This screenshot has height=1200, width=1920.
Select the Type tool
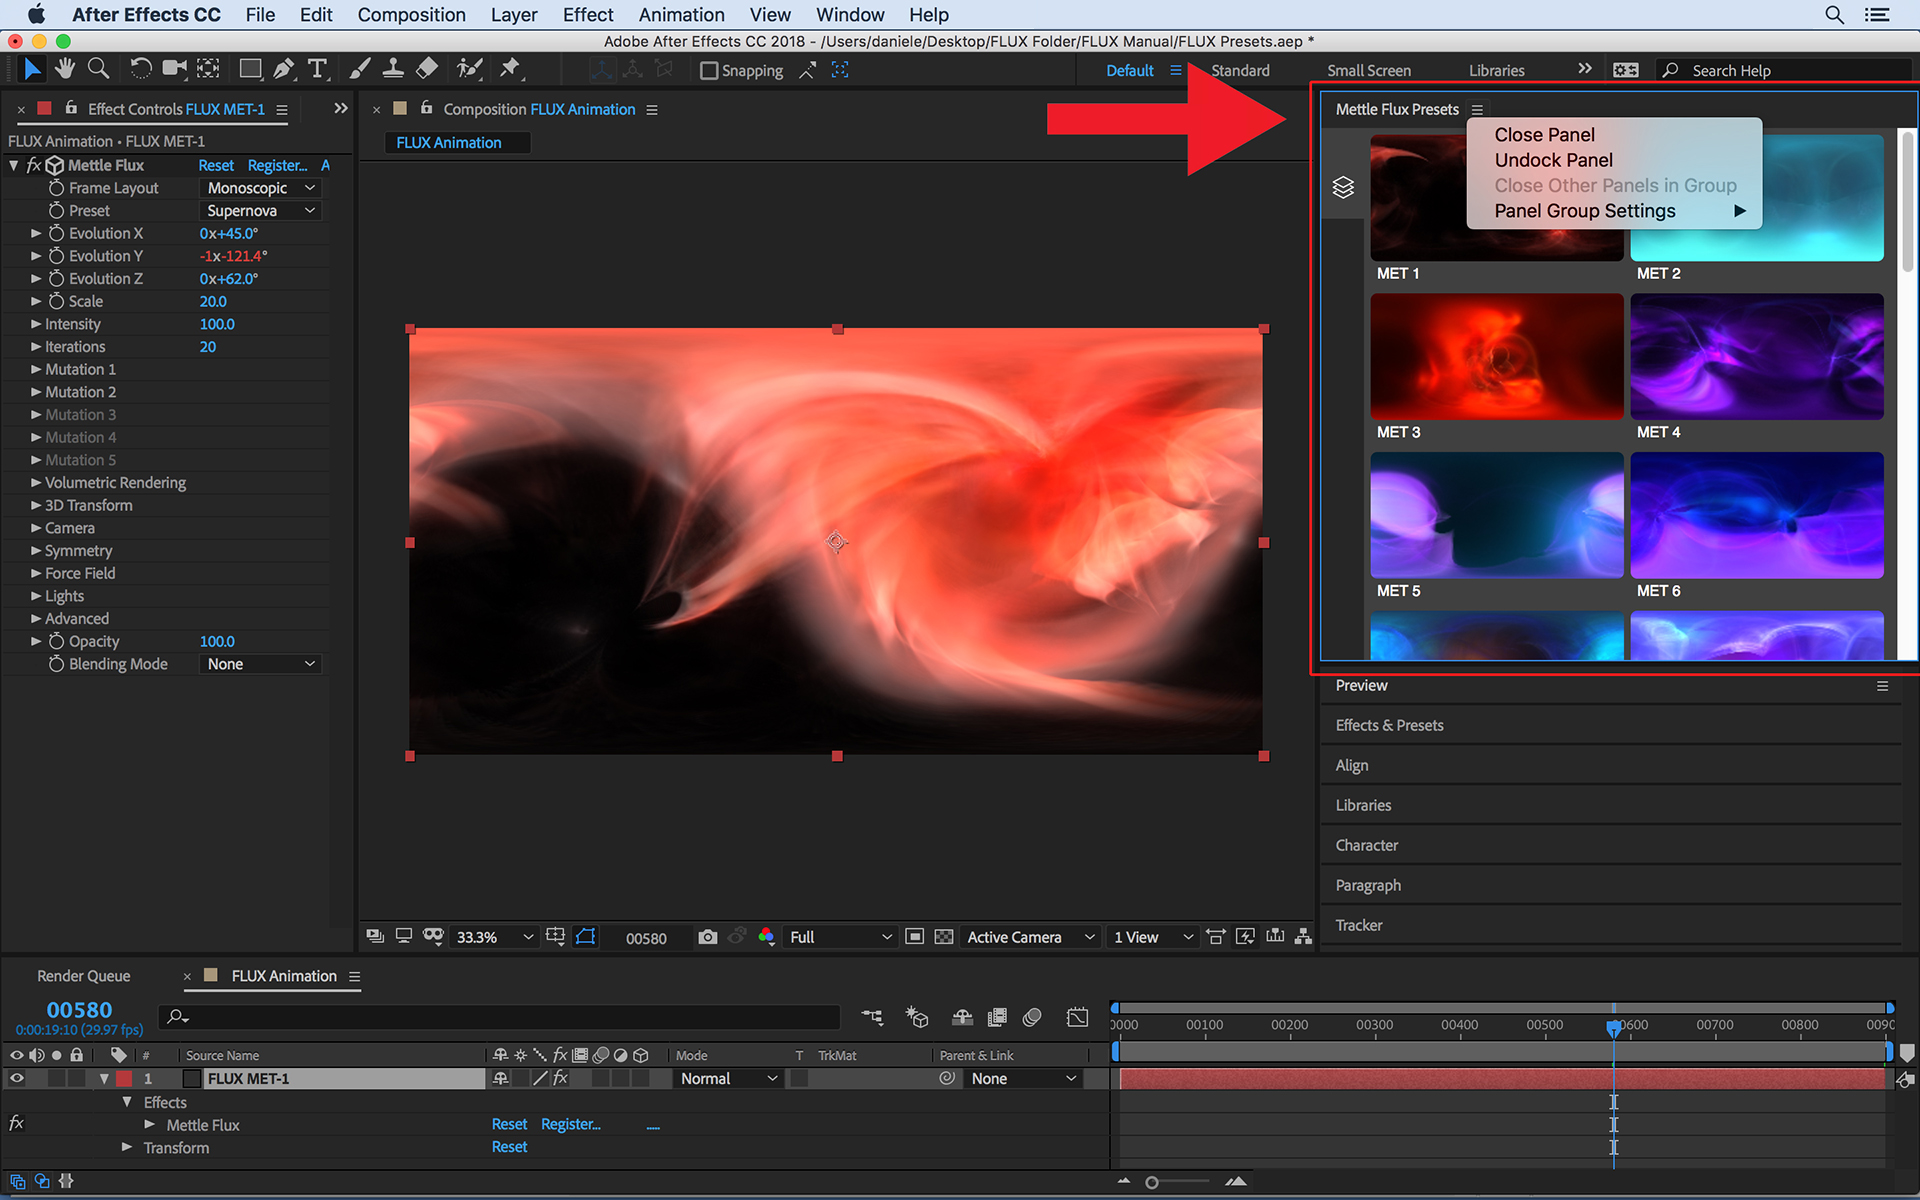pos(318,69)
